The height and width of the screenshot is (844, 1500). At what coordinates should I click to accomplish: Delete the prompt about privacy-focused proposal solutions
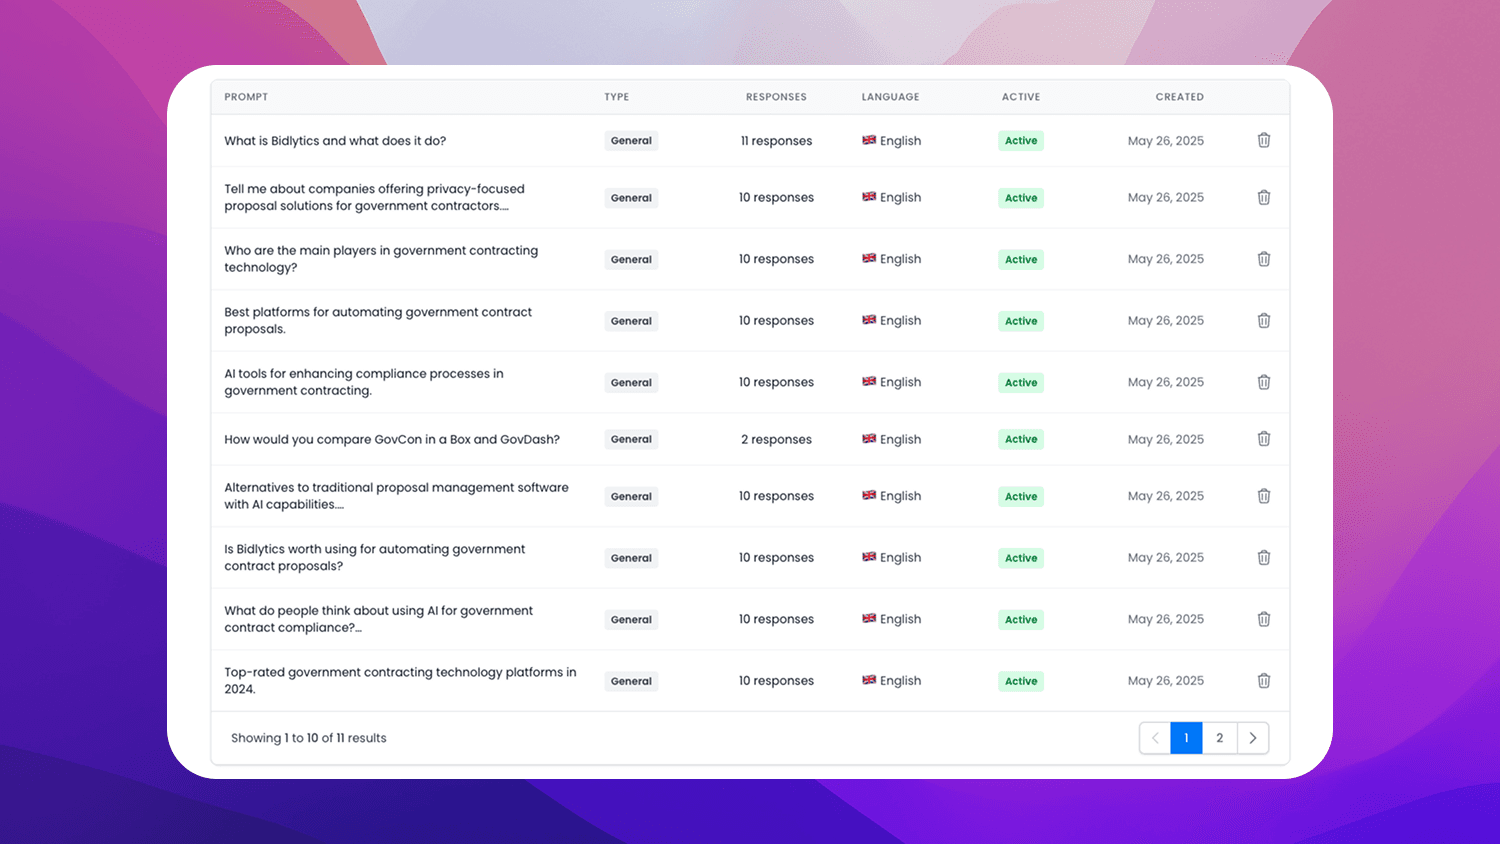point(1263,197)
